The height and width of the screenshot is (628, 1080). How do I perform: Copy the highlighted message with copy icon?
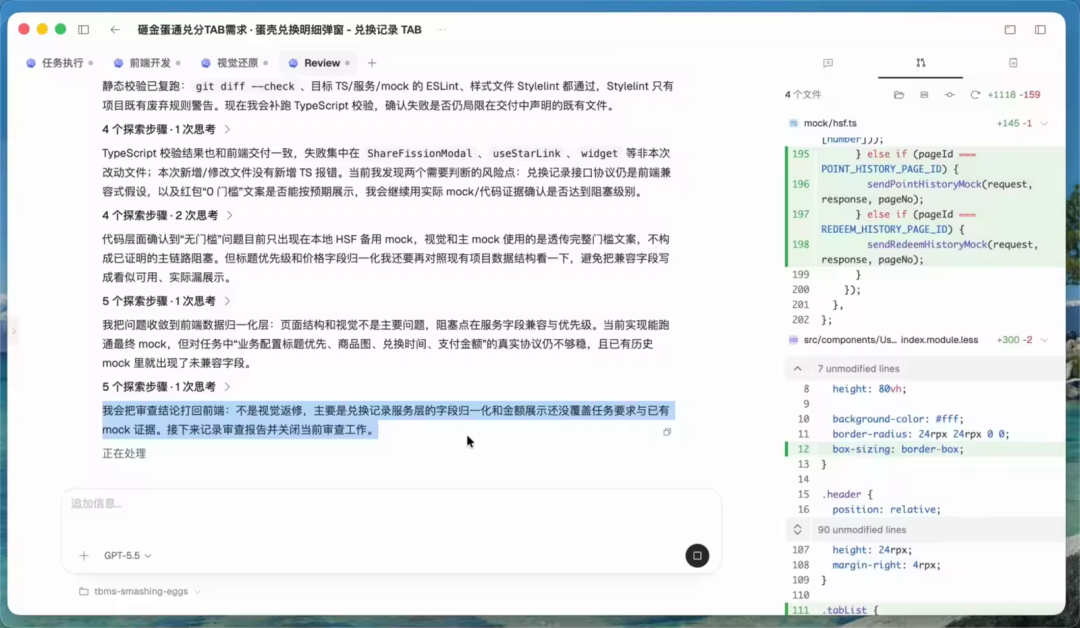click(667, 432)
